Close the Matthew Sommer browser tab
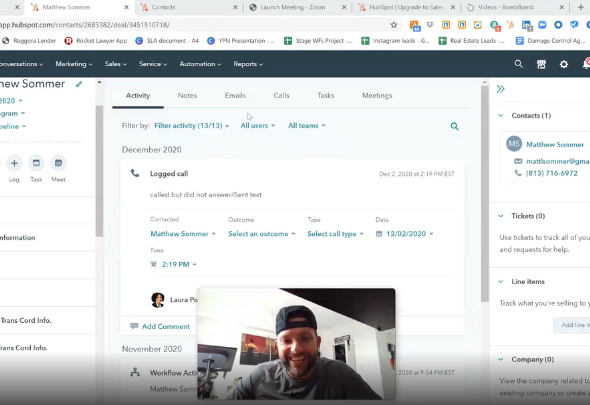This screenshot has height=405, width=590. coord(126,7)
